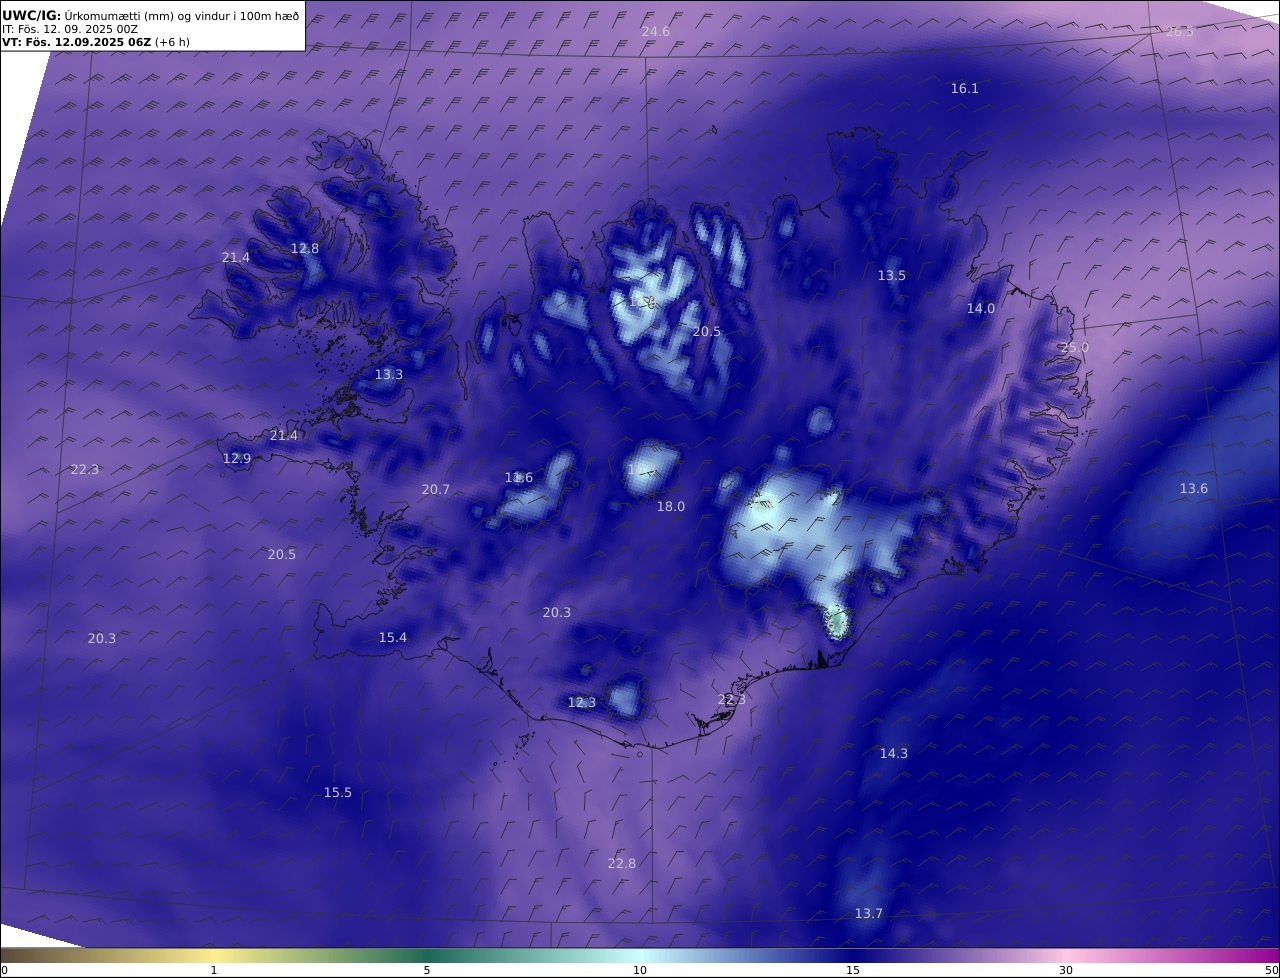Select the 18.0 value label

pos(671,507)
